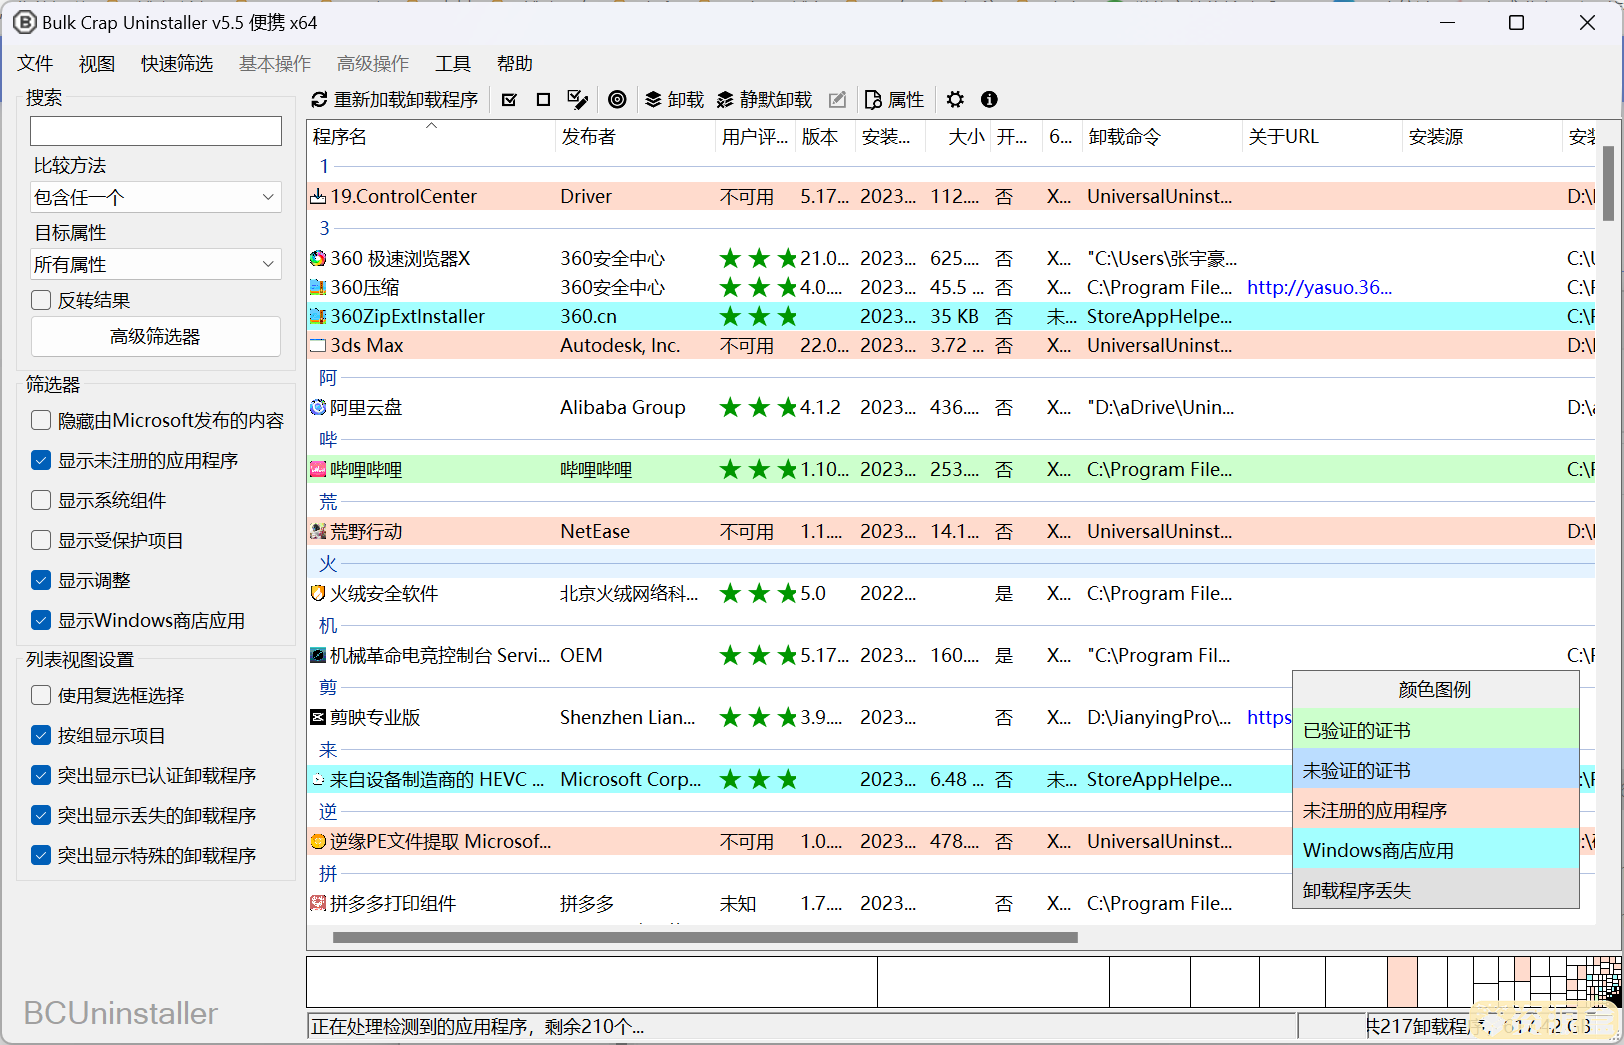Open the 工具 menu

click(453, 64)
